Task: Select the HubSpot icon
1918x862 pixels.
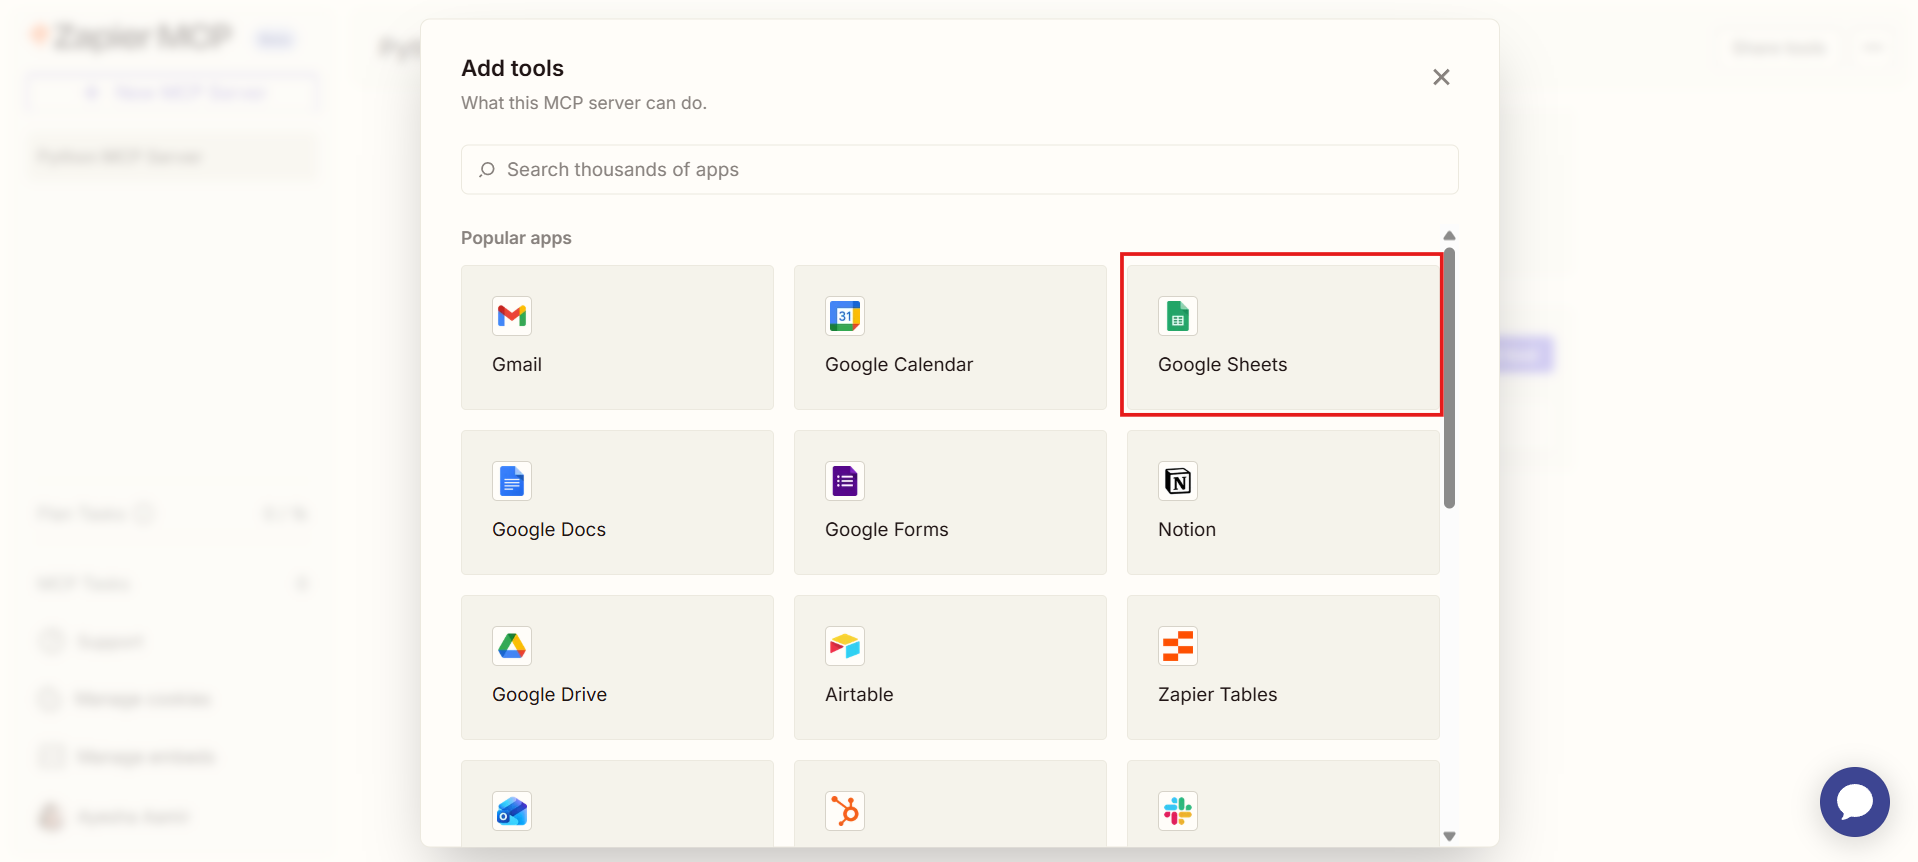Action: click(x=845, y=811)
